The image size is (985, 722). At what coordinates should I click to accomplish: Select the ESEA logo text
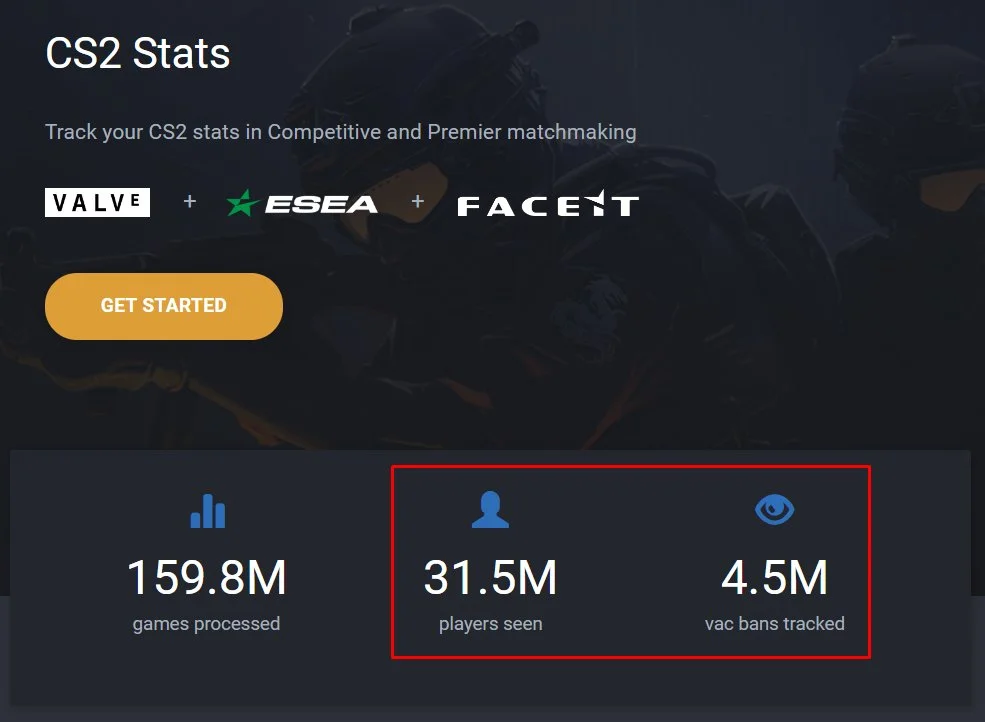point(321,204)
